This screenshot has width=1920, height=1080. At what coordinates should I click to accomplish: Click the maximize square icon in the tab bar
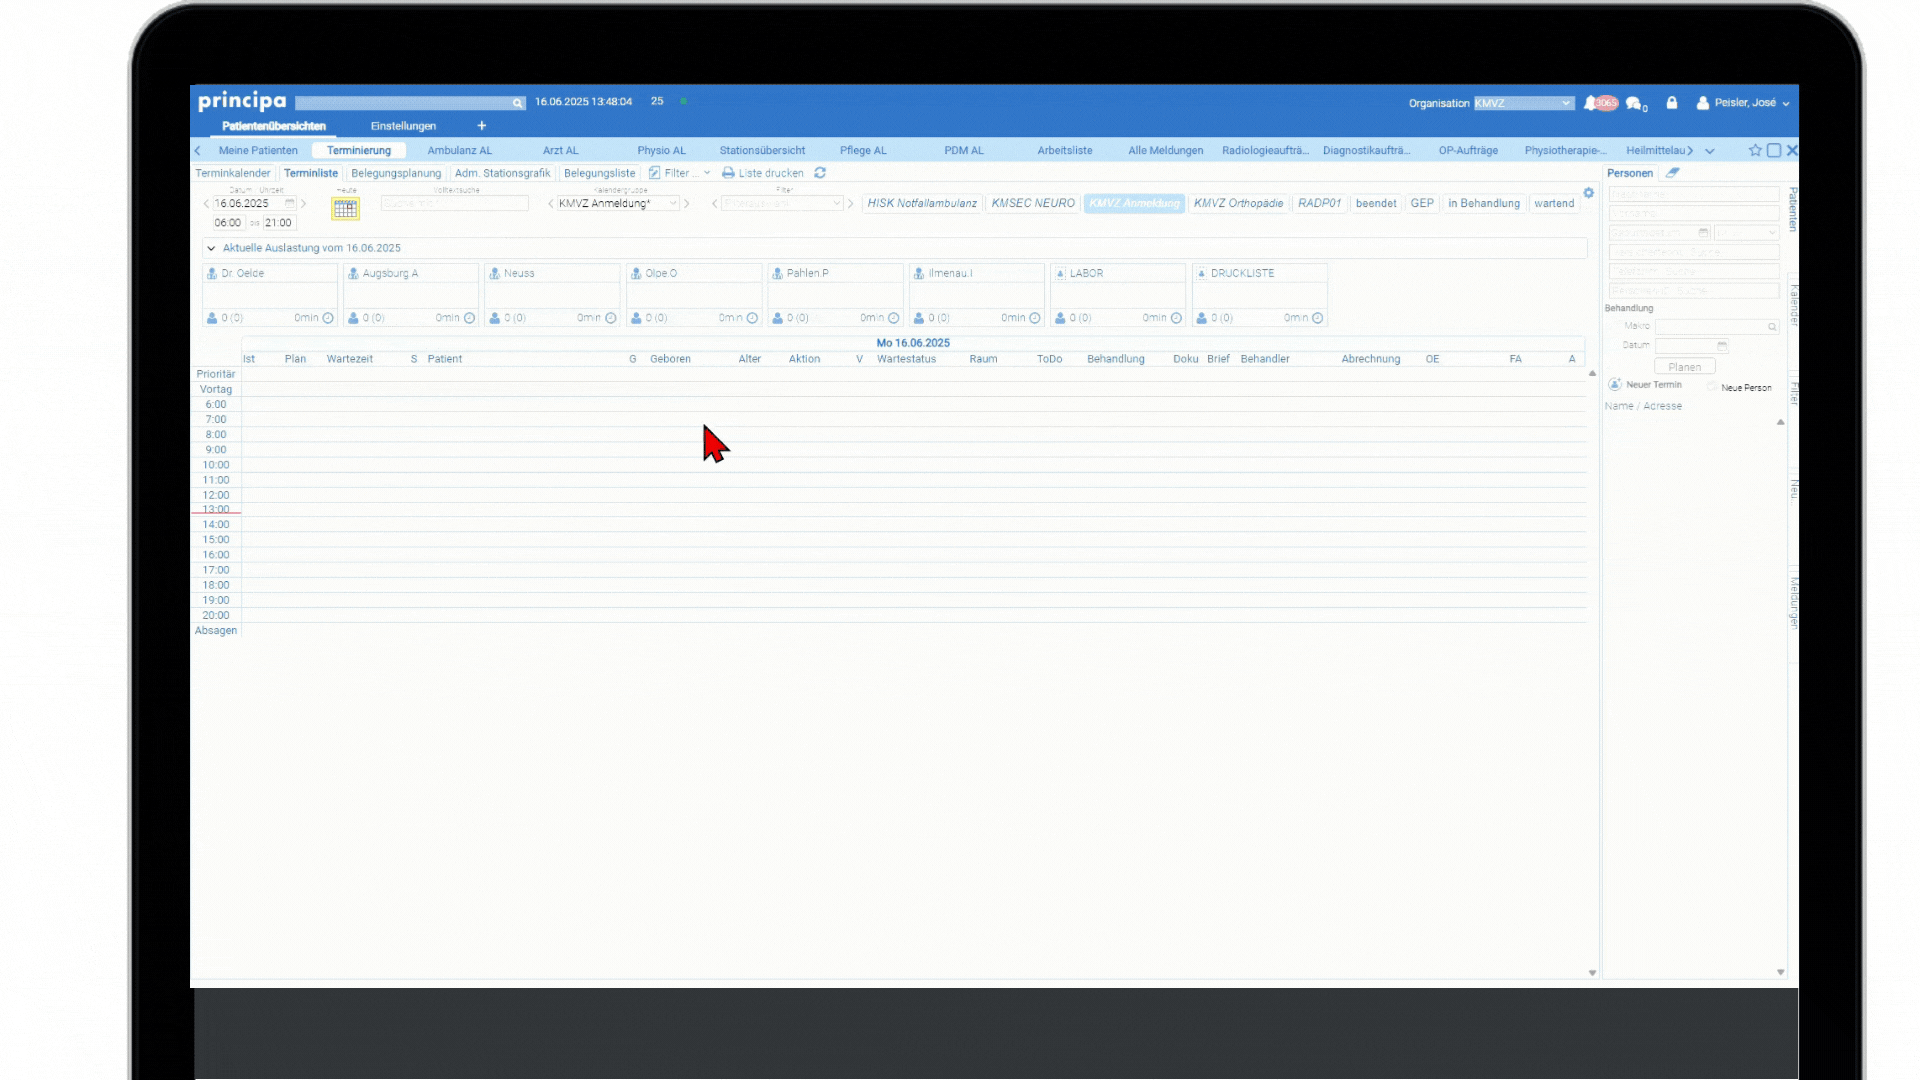(1774, 150)
